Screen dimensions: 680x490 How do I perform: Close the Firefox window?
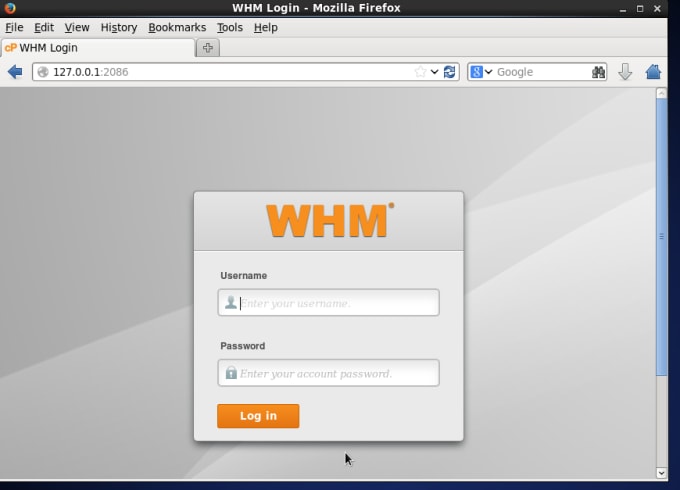point(657,9)
